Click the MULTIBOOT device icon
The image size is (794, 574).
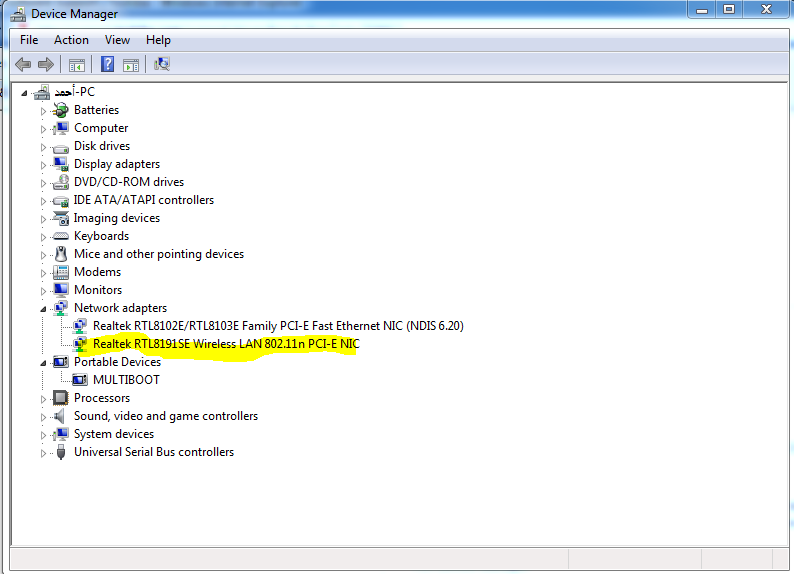(80, 380)
